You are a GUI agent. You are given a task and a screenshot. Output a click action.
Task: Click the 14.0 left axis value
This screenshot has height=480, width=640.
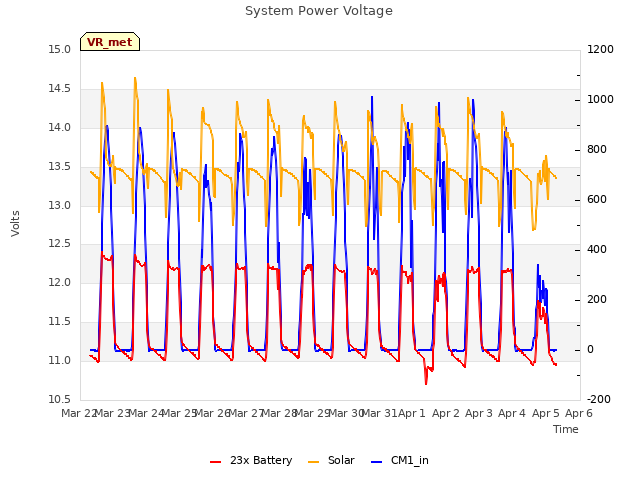[x=59, y=128]
